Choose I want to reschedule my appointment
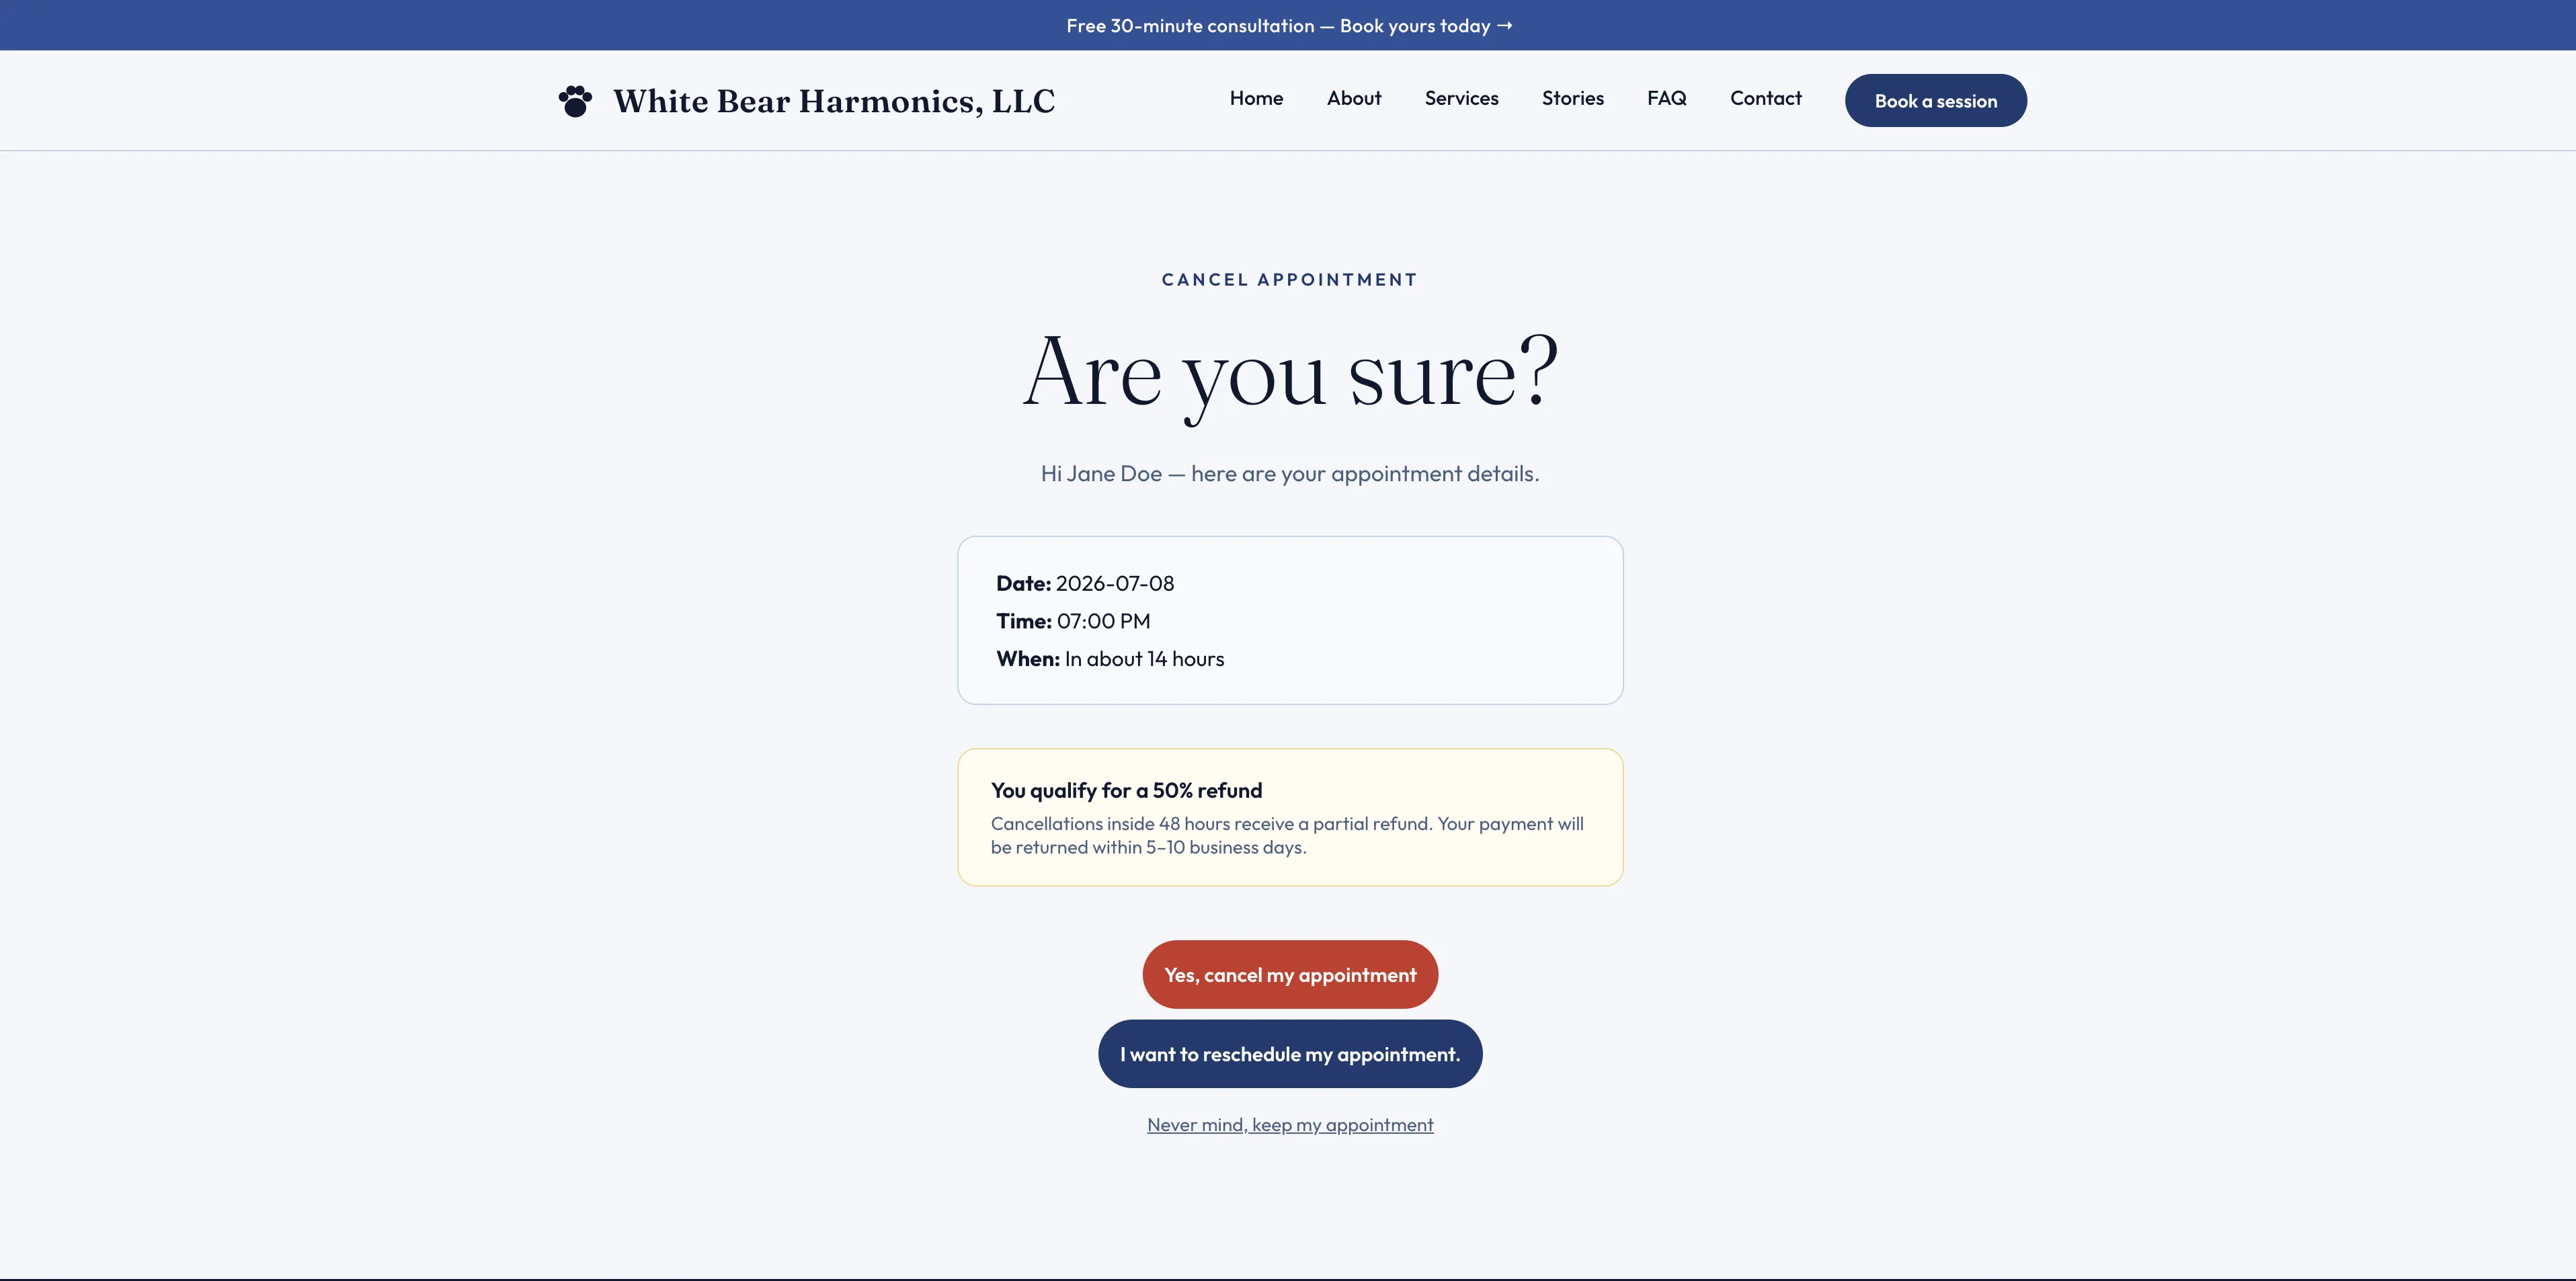 (x=1290, y=1053)
